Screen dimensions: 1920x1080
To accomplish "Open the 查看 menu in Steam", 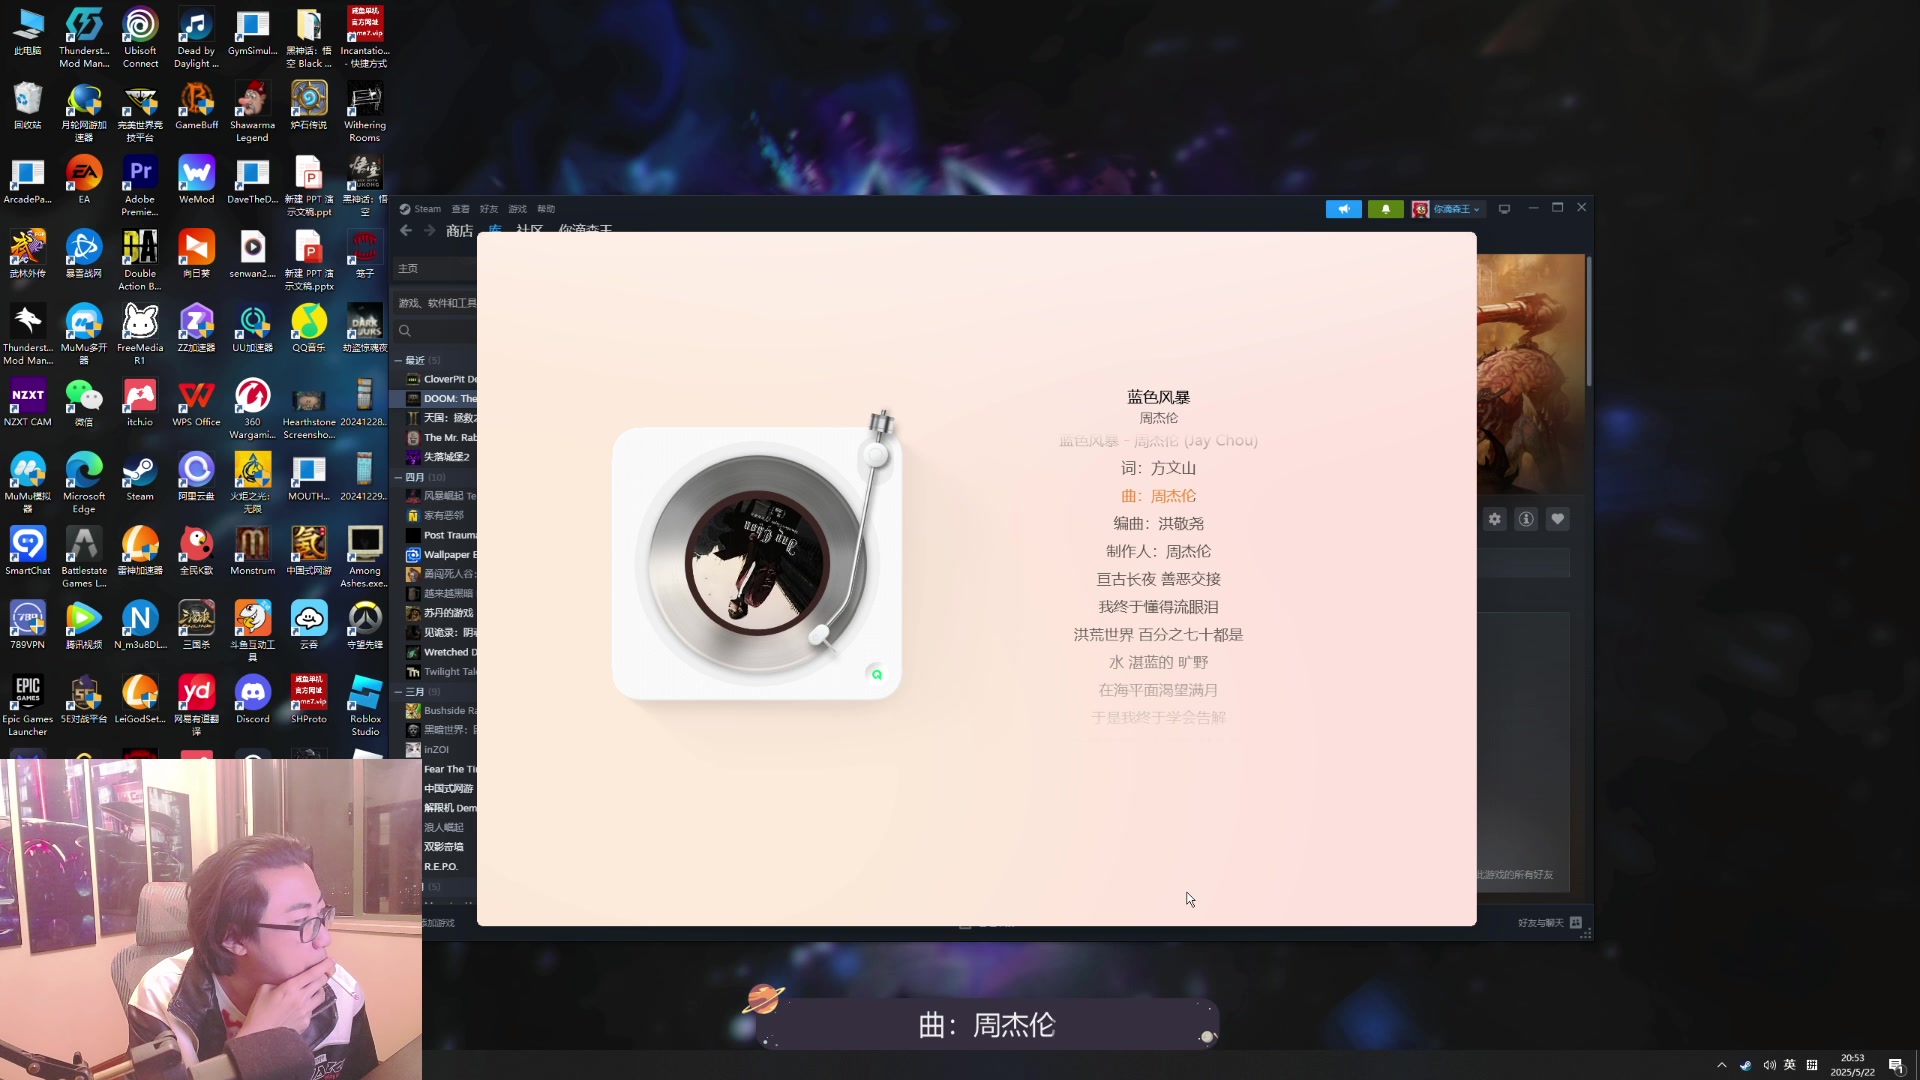I will (460, 209).
